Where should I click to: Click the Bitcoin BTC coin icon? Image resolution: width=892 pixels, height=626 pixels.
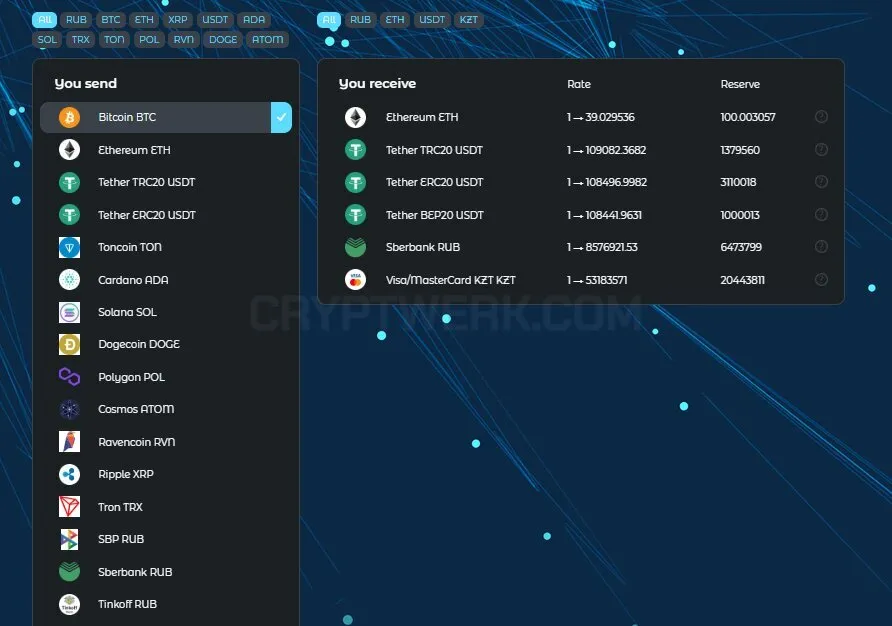pos(69,117)
